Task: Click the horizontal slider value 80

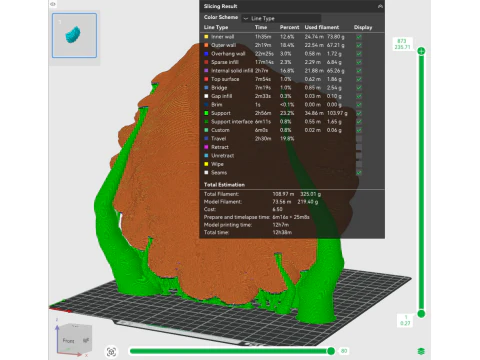Action: [x=344, y=351]
